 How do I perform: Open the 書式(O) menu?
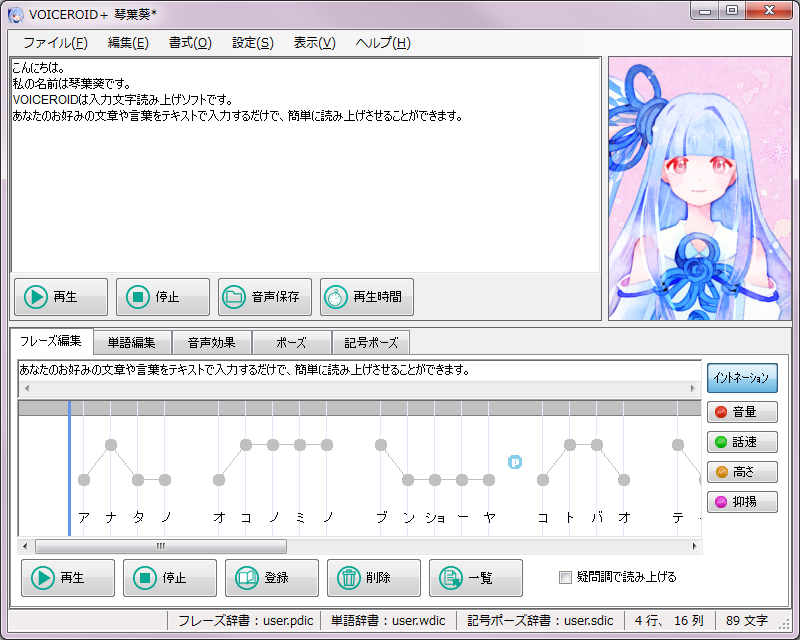coord(190,43)
